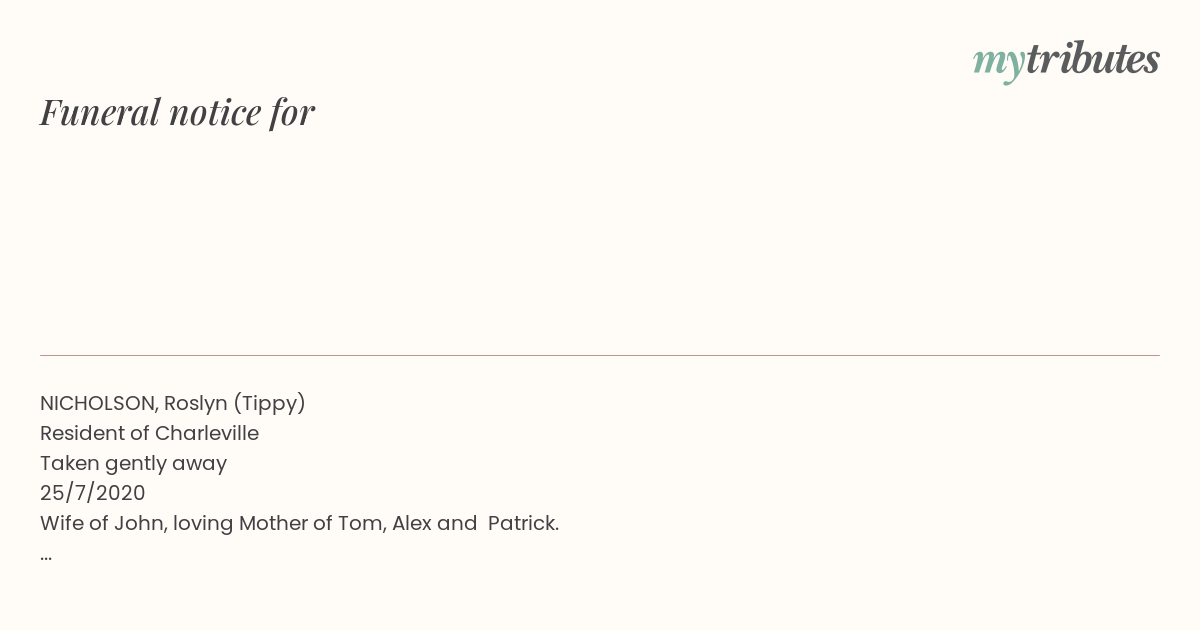Click the word "Funeral" in the heading
The height and width of the screenshot is (630, 1200).
100,112
